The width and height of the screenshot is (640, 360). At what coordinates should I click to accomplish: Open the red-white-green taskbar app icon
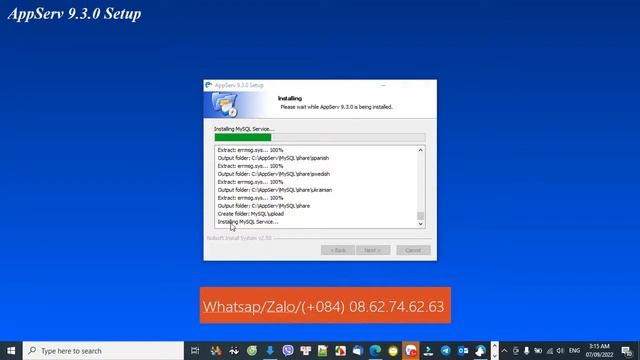point(340,351)
